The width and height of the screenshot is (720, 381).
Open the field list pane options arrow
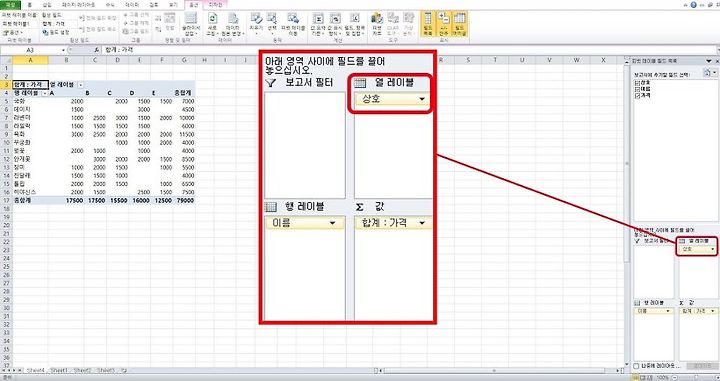coord(709,61)
